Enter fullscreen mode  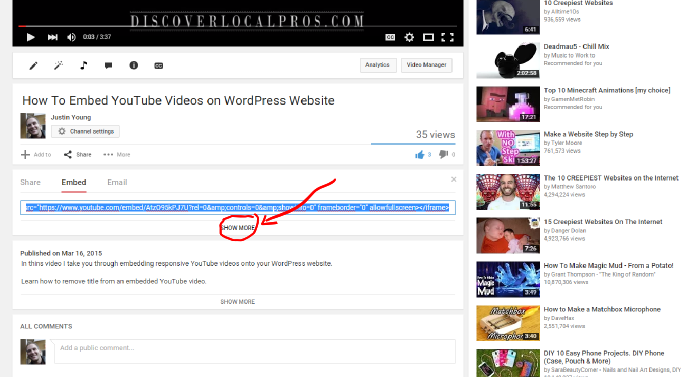tap(447, 37)
